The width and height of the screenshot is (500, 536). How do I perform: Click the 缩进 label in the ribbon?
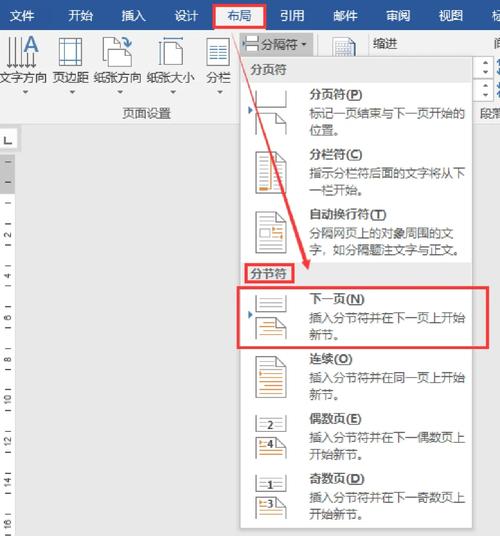tap(385, 44)
